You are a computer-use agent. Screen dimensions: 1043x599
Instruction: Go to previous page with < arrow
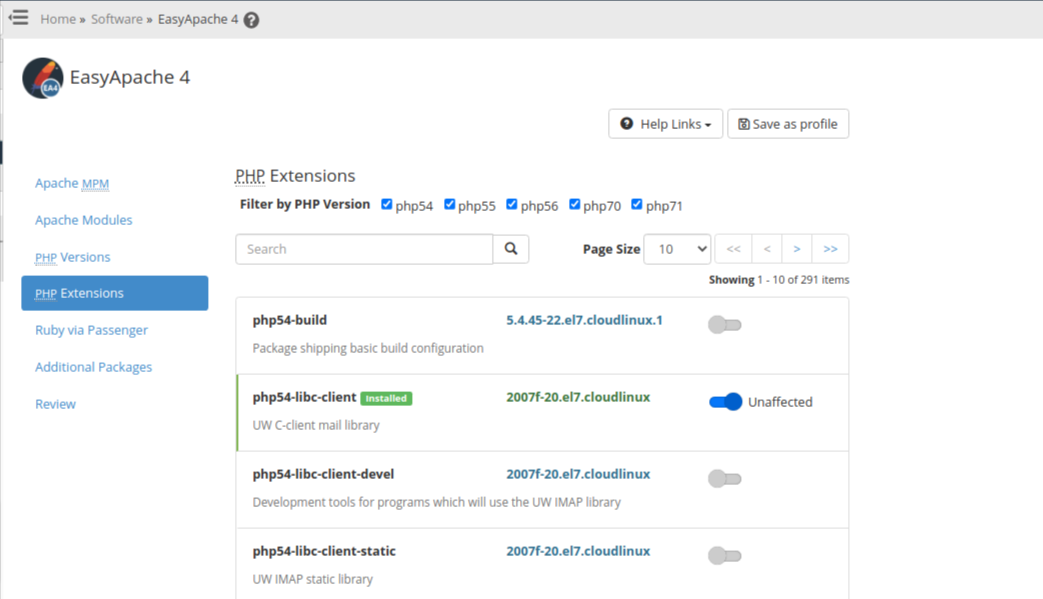767,249
